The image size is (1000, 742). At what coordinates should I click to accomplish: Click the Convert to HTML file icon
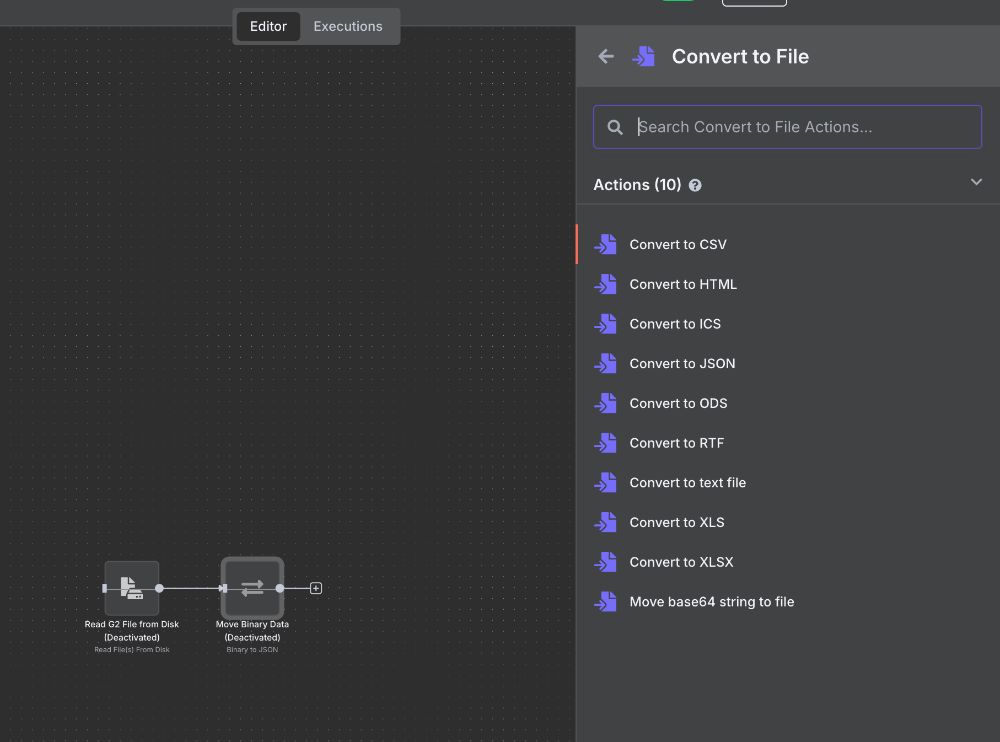pyautogui.click(x=605, y=284)
